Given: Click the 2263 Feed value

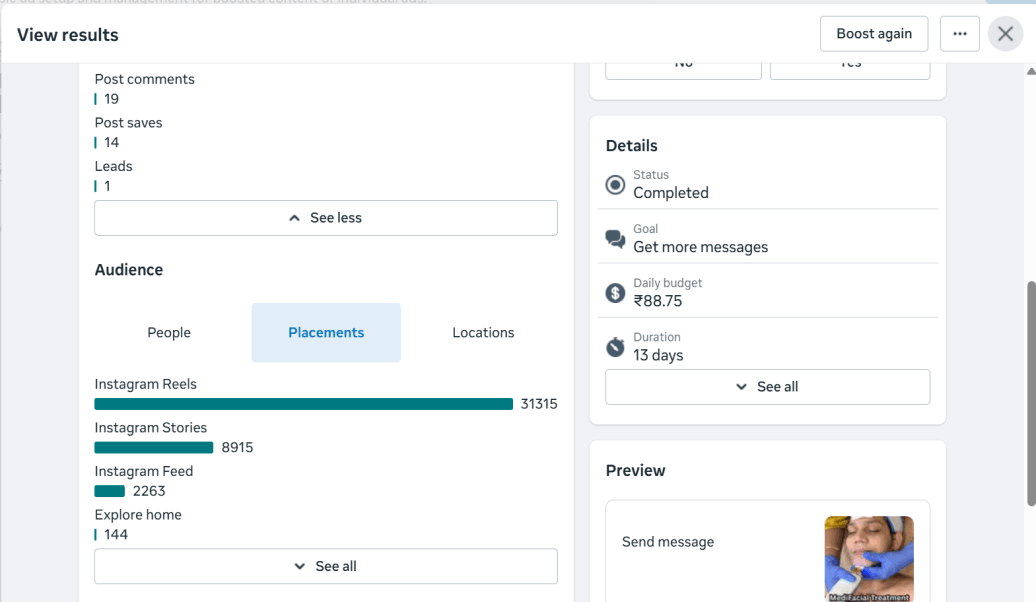Looking at the screenshot, I should [149, 491].
